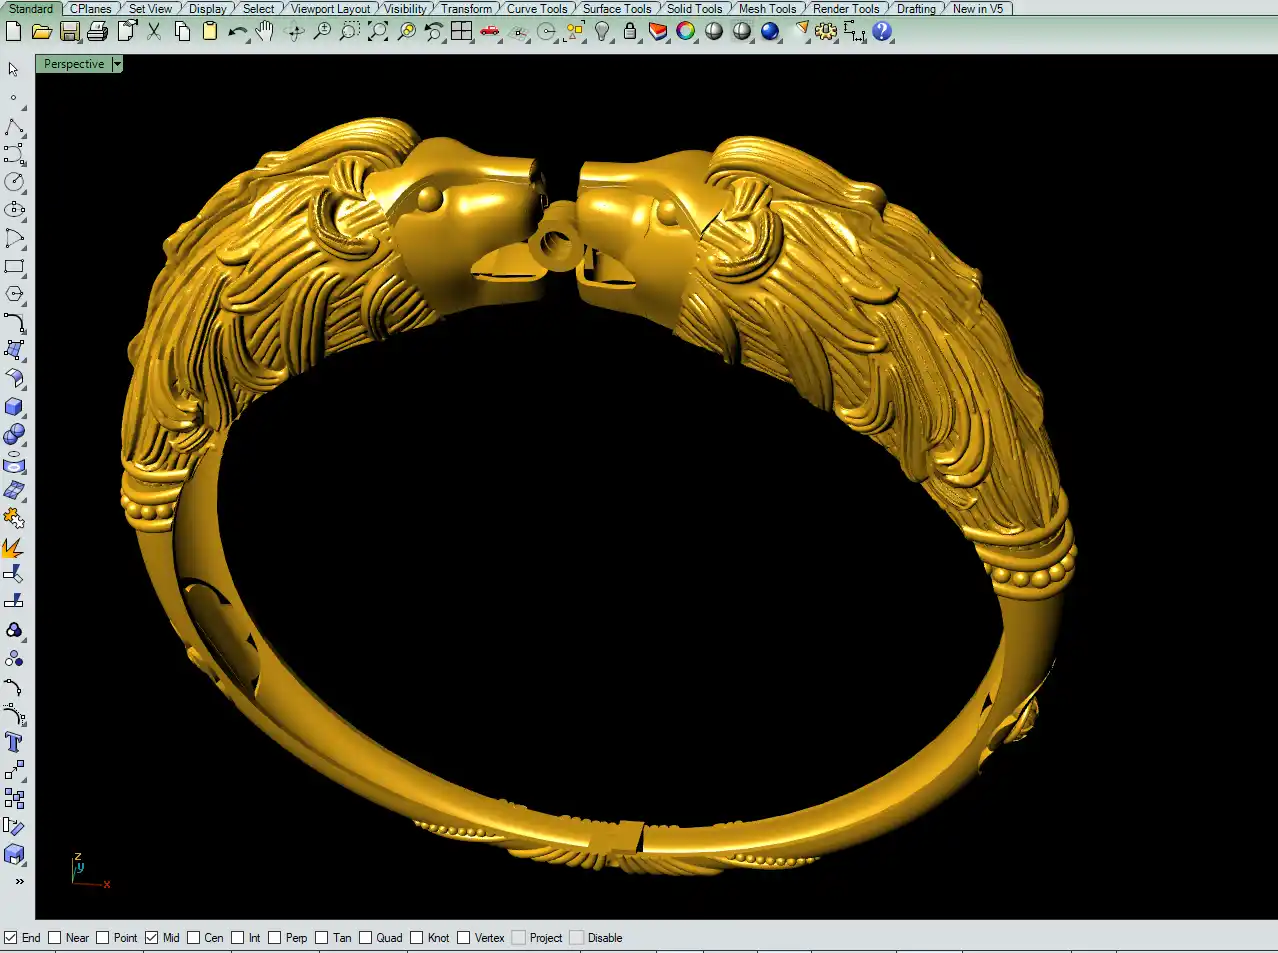Switch to the CPlanes tab
This screenshot has width=1278, height=953.
tap(91, 8)
